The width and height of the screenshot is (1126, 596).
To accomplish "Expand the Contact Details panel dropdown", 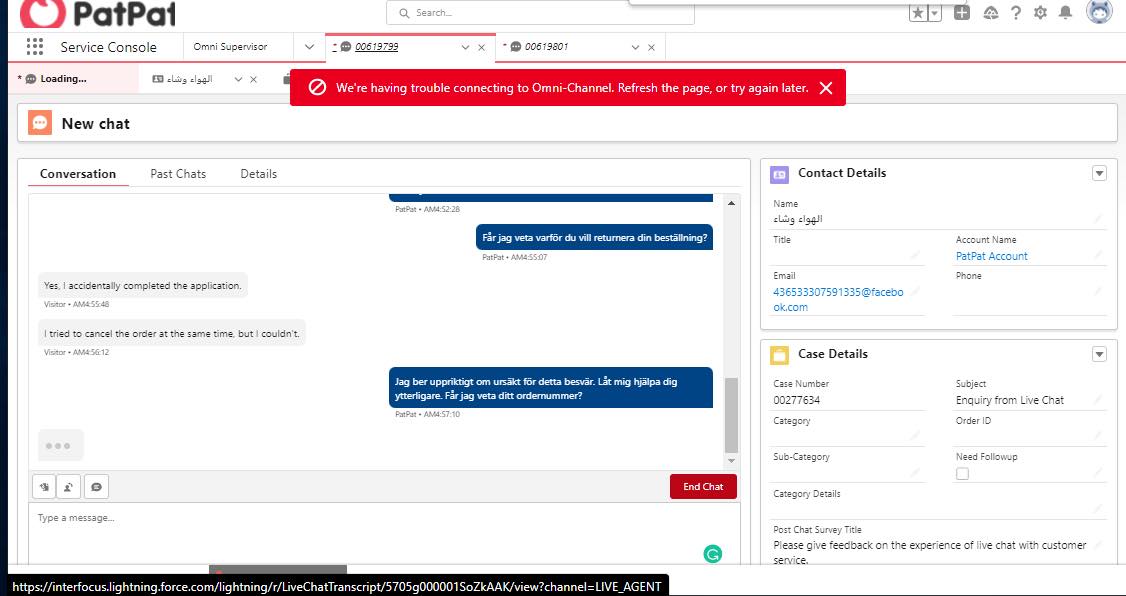I will (x=1099, y=173).
